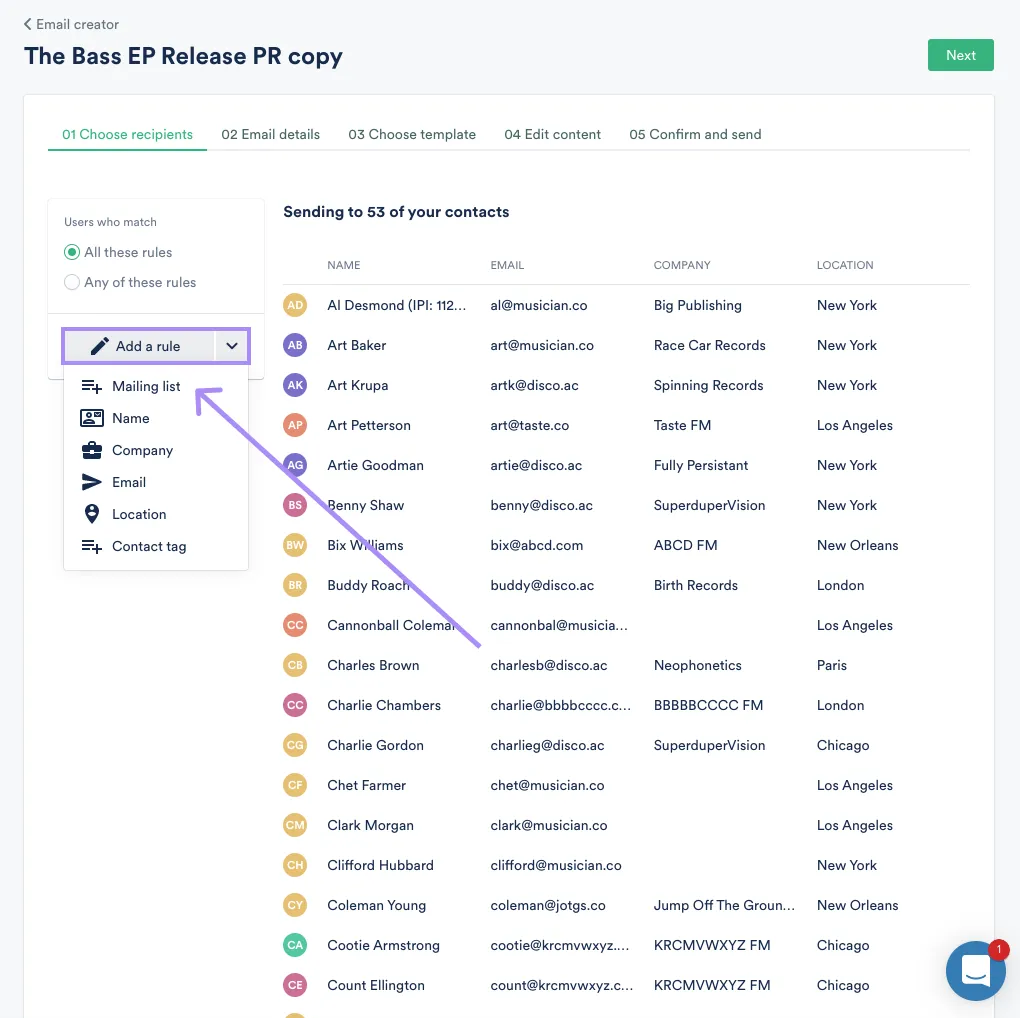The image size is (1020, 1018).
Task: Click the green Next button
Action: (x=960, y=55)
